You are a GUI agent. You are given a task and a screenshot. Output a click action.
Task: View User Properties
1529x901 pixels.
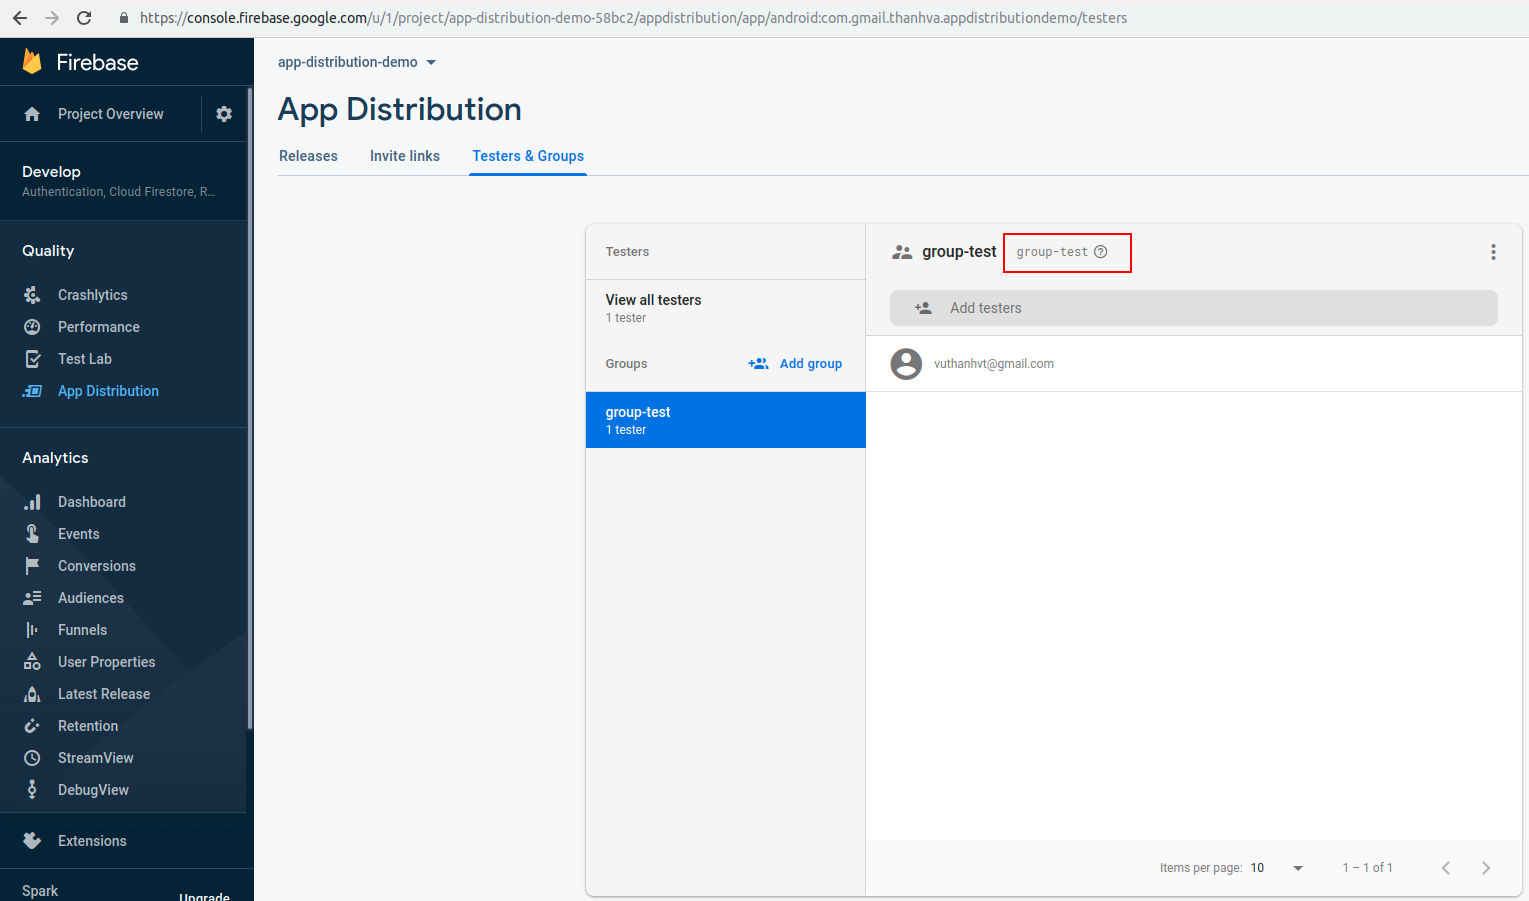click(106, 661)
